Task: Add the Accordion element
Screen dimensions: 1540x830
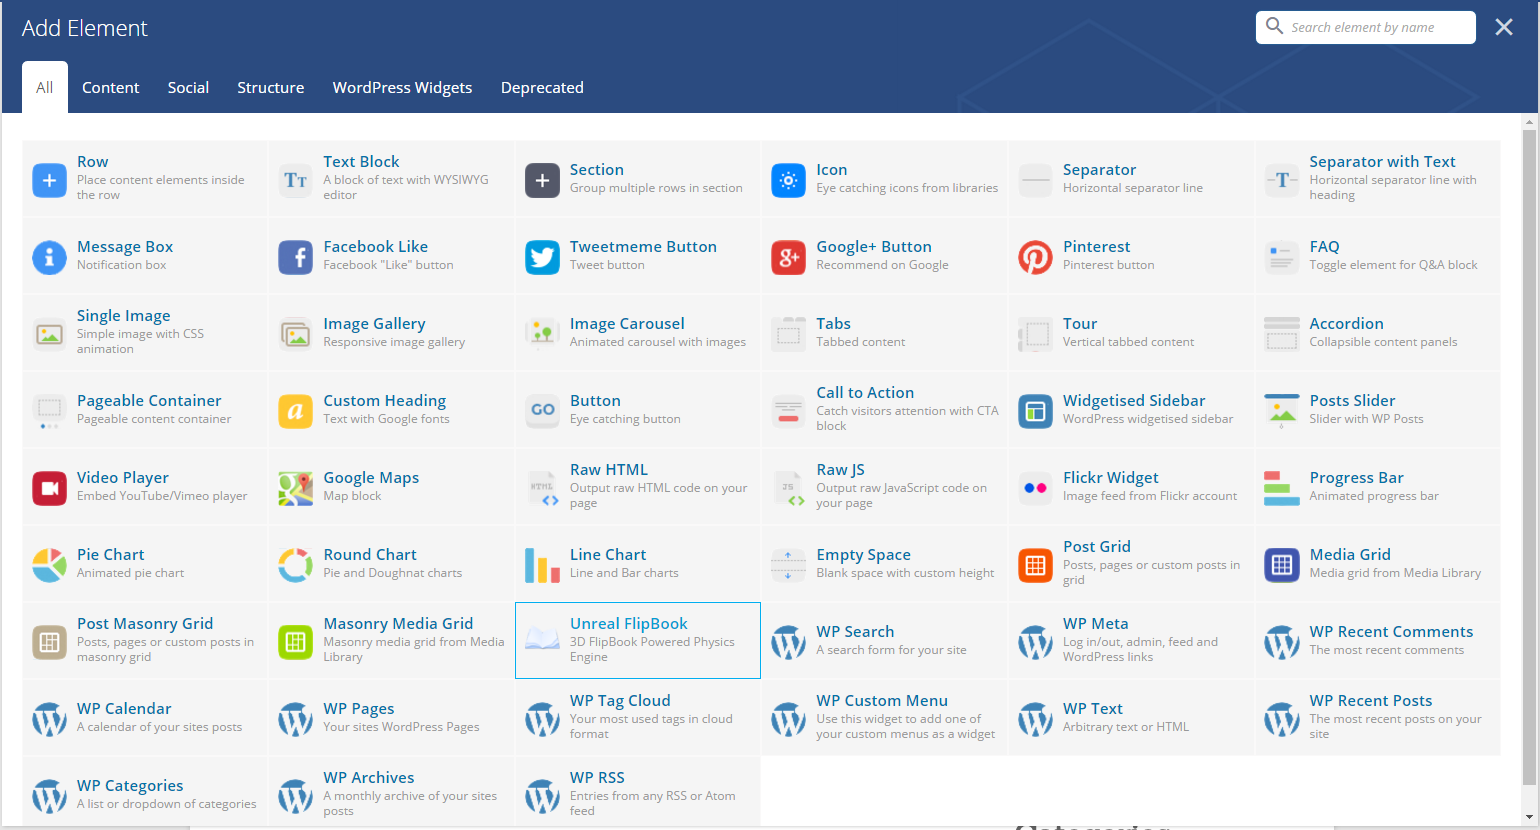Action: click(x=1378, y=332)
